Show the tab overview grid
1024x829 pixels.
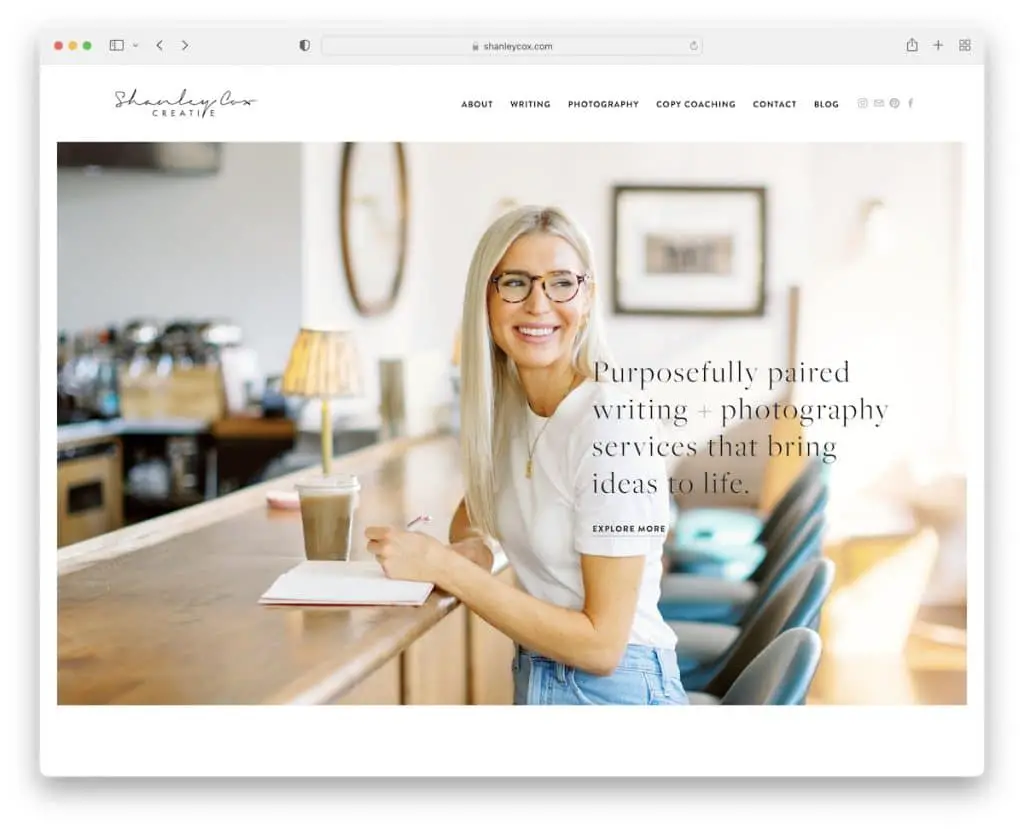click(x=965, y=45)
